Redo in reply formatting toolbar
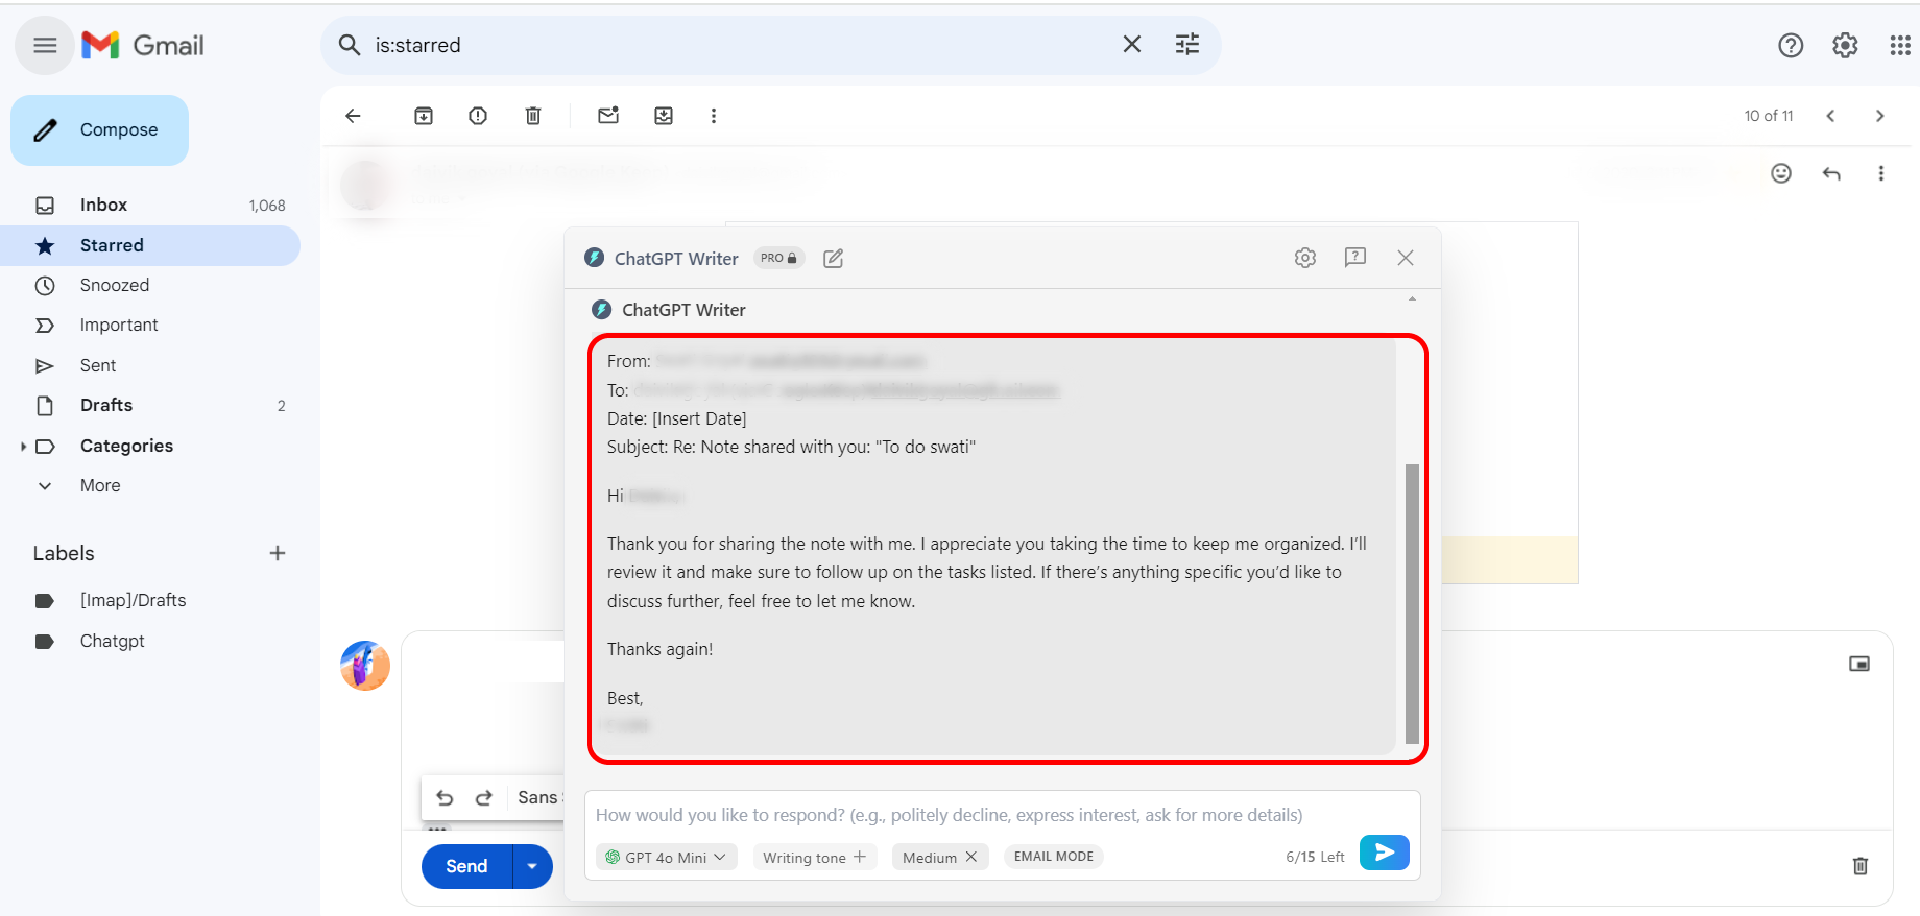Image resolution: width=1920 pixels, height=916 pixels. coord(484,798)
